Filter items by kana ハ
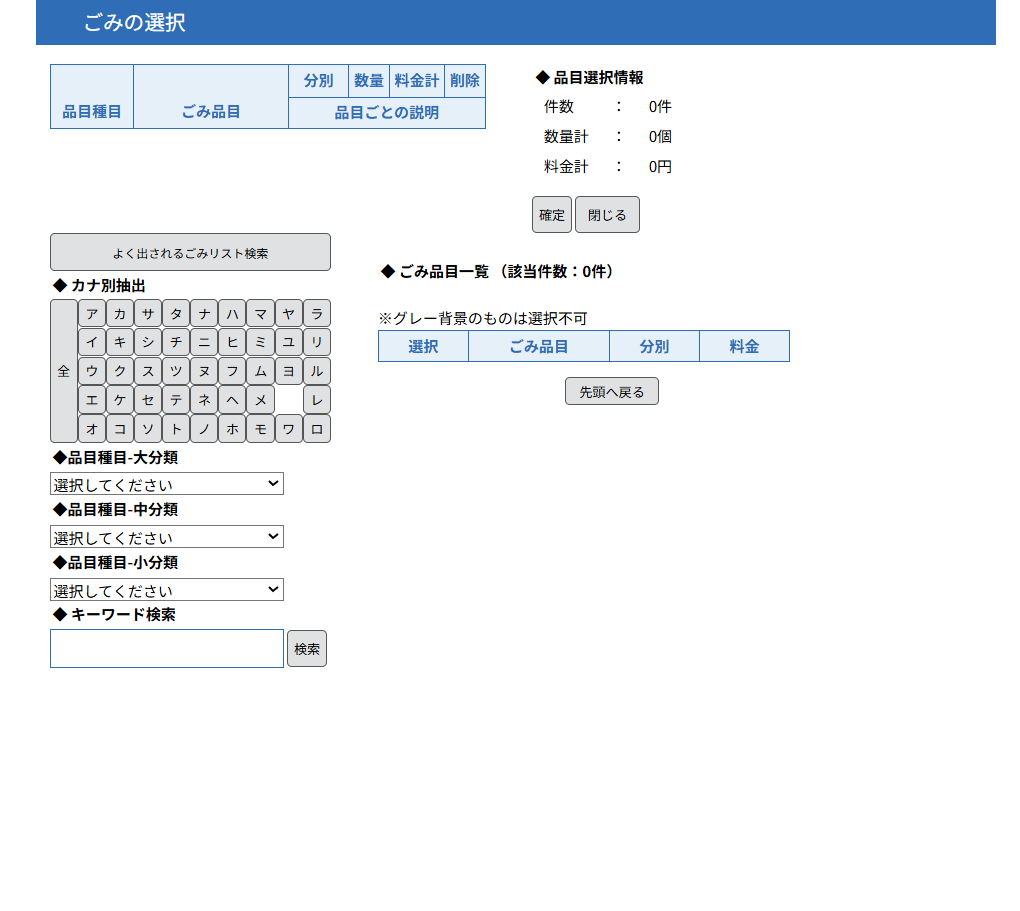Screen dimensions: 1020x911 232,314
